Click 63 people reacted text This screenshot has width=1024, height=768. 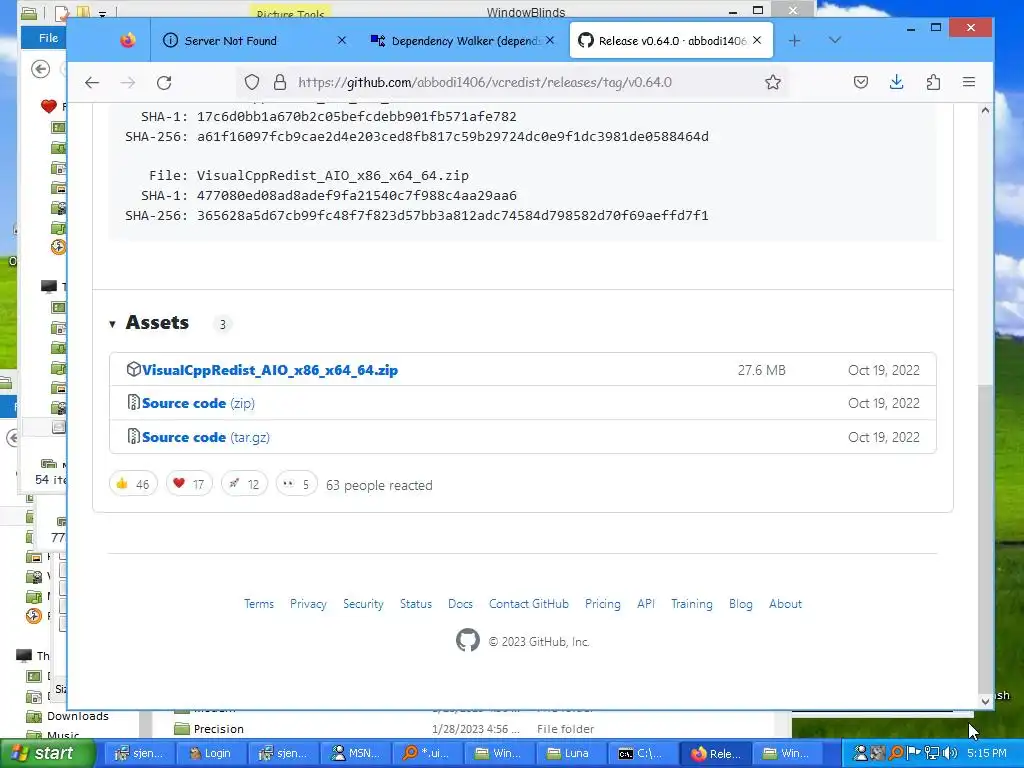tap(379, 485)
